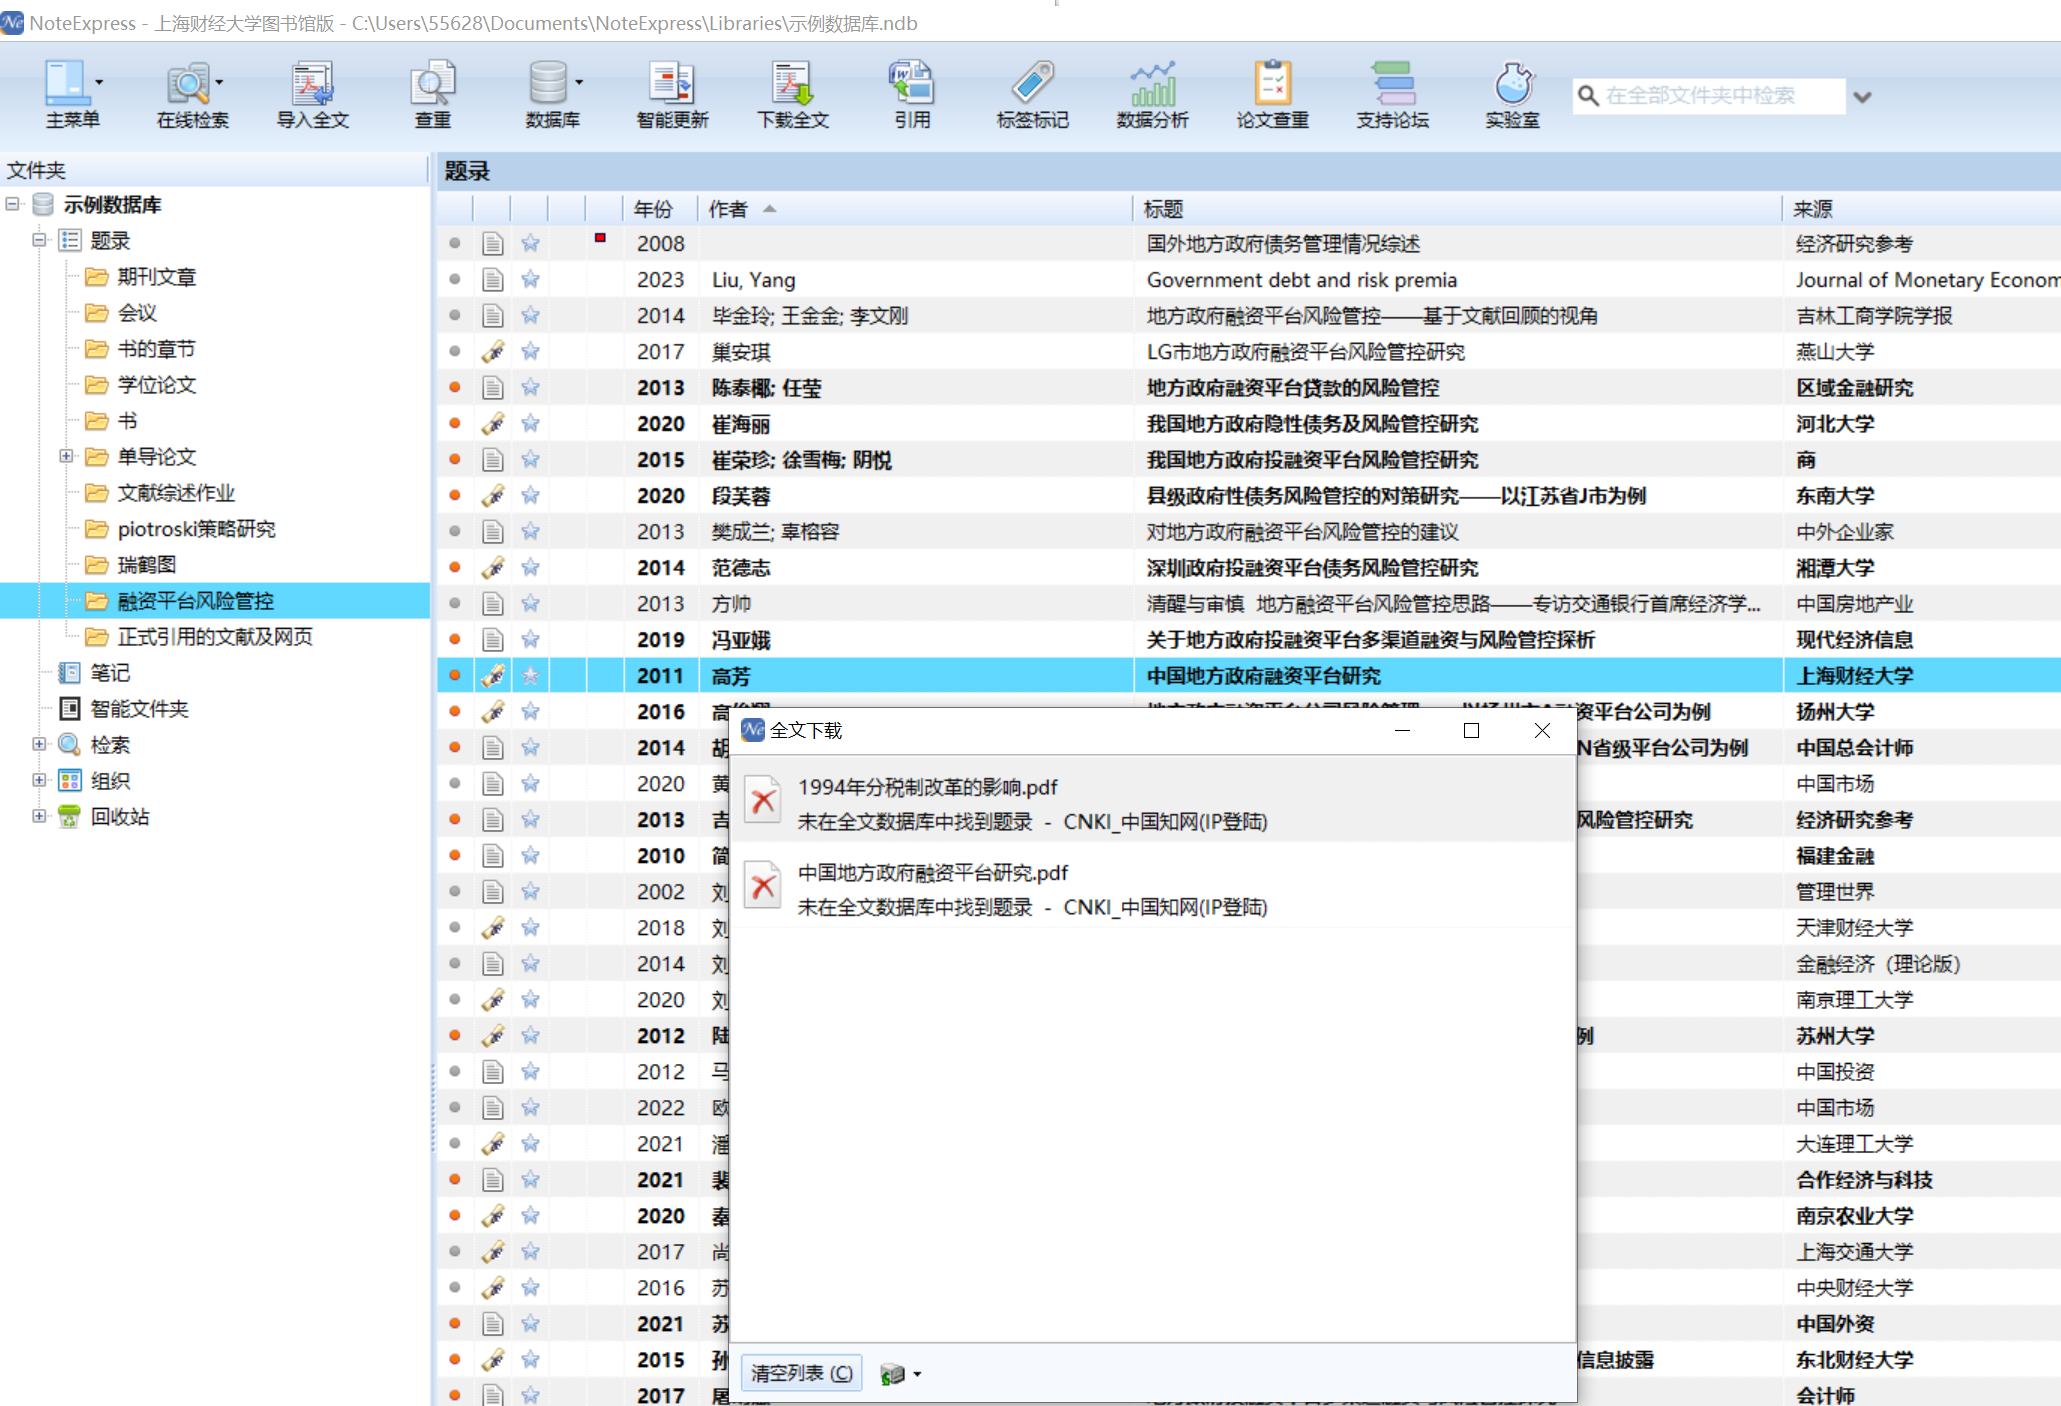The height and width of the screenshot is (1406, 2061).
Task: Expand the 单导论文 folder
Action: pos(66,456)
